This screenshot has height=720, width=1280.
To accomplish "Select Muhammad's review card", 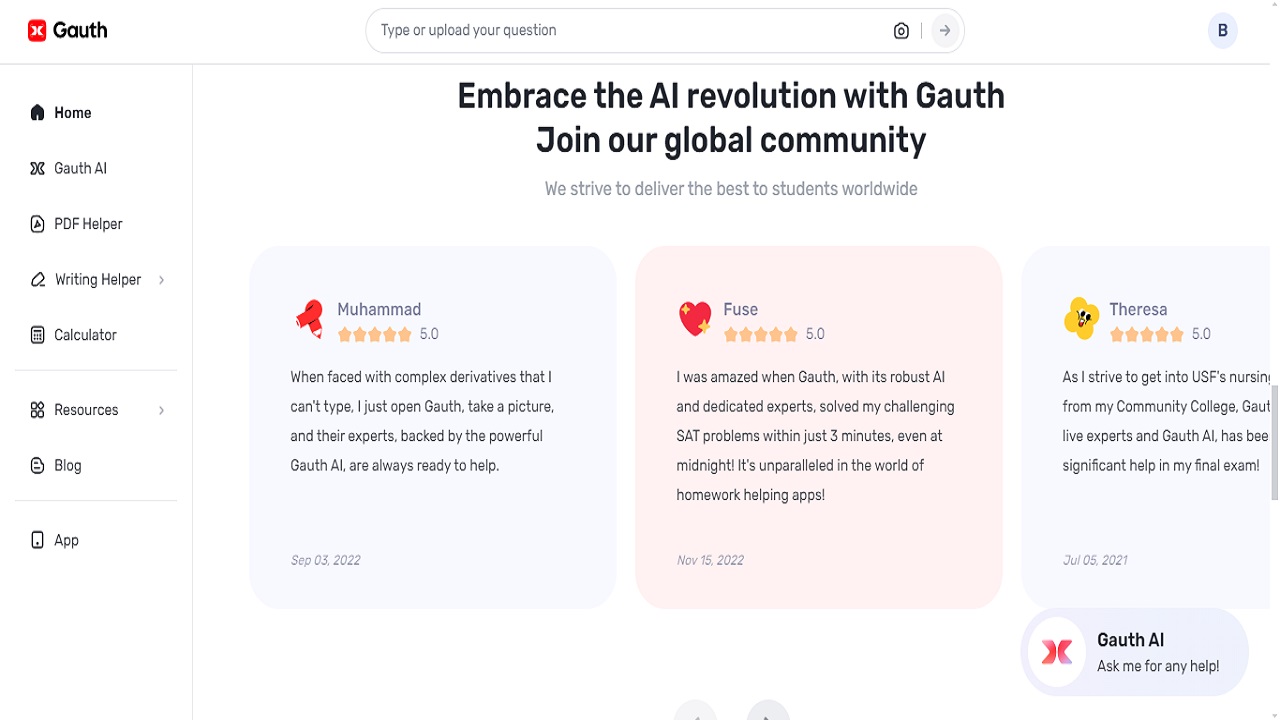I will [432, 428].
